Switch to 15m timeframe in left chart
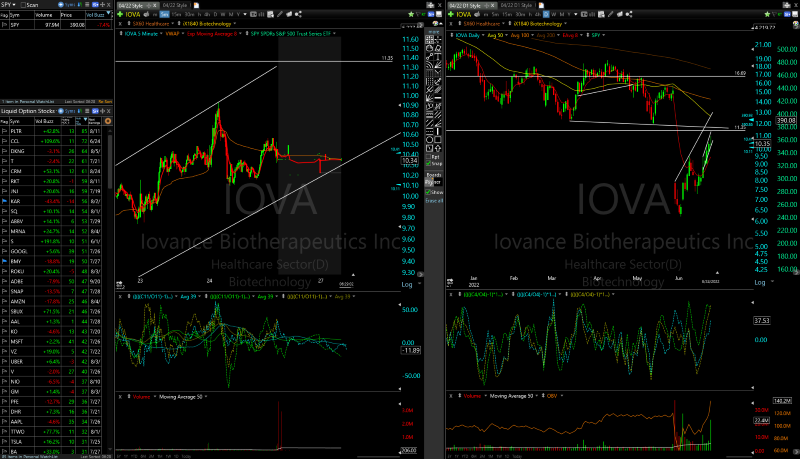The image size is (800, 459). [177, 14]
